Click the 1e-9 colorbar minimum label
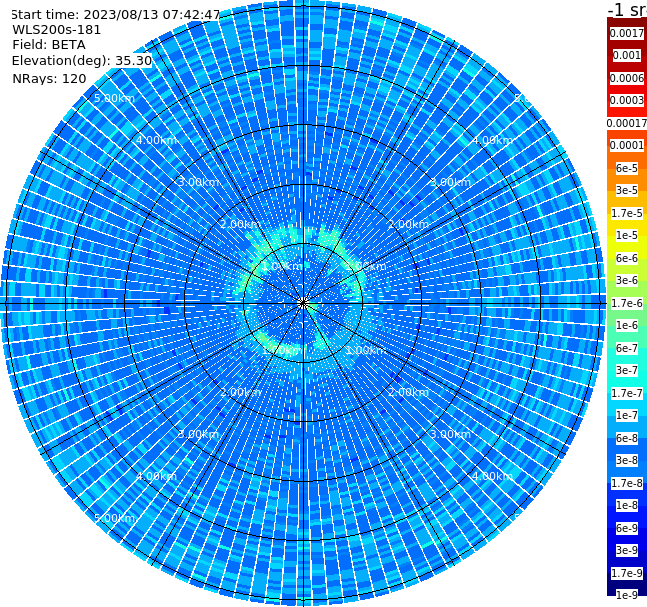The height and width of the screenshot is (607, 647). point(627,595)
